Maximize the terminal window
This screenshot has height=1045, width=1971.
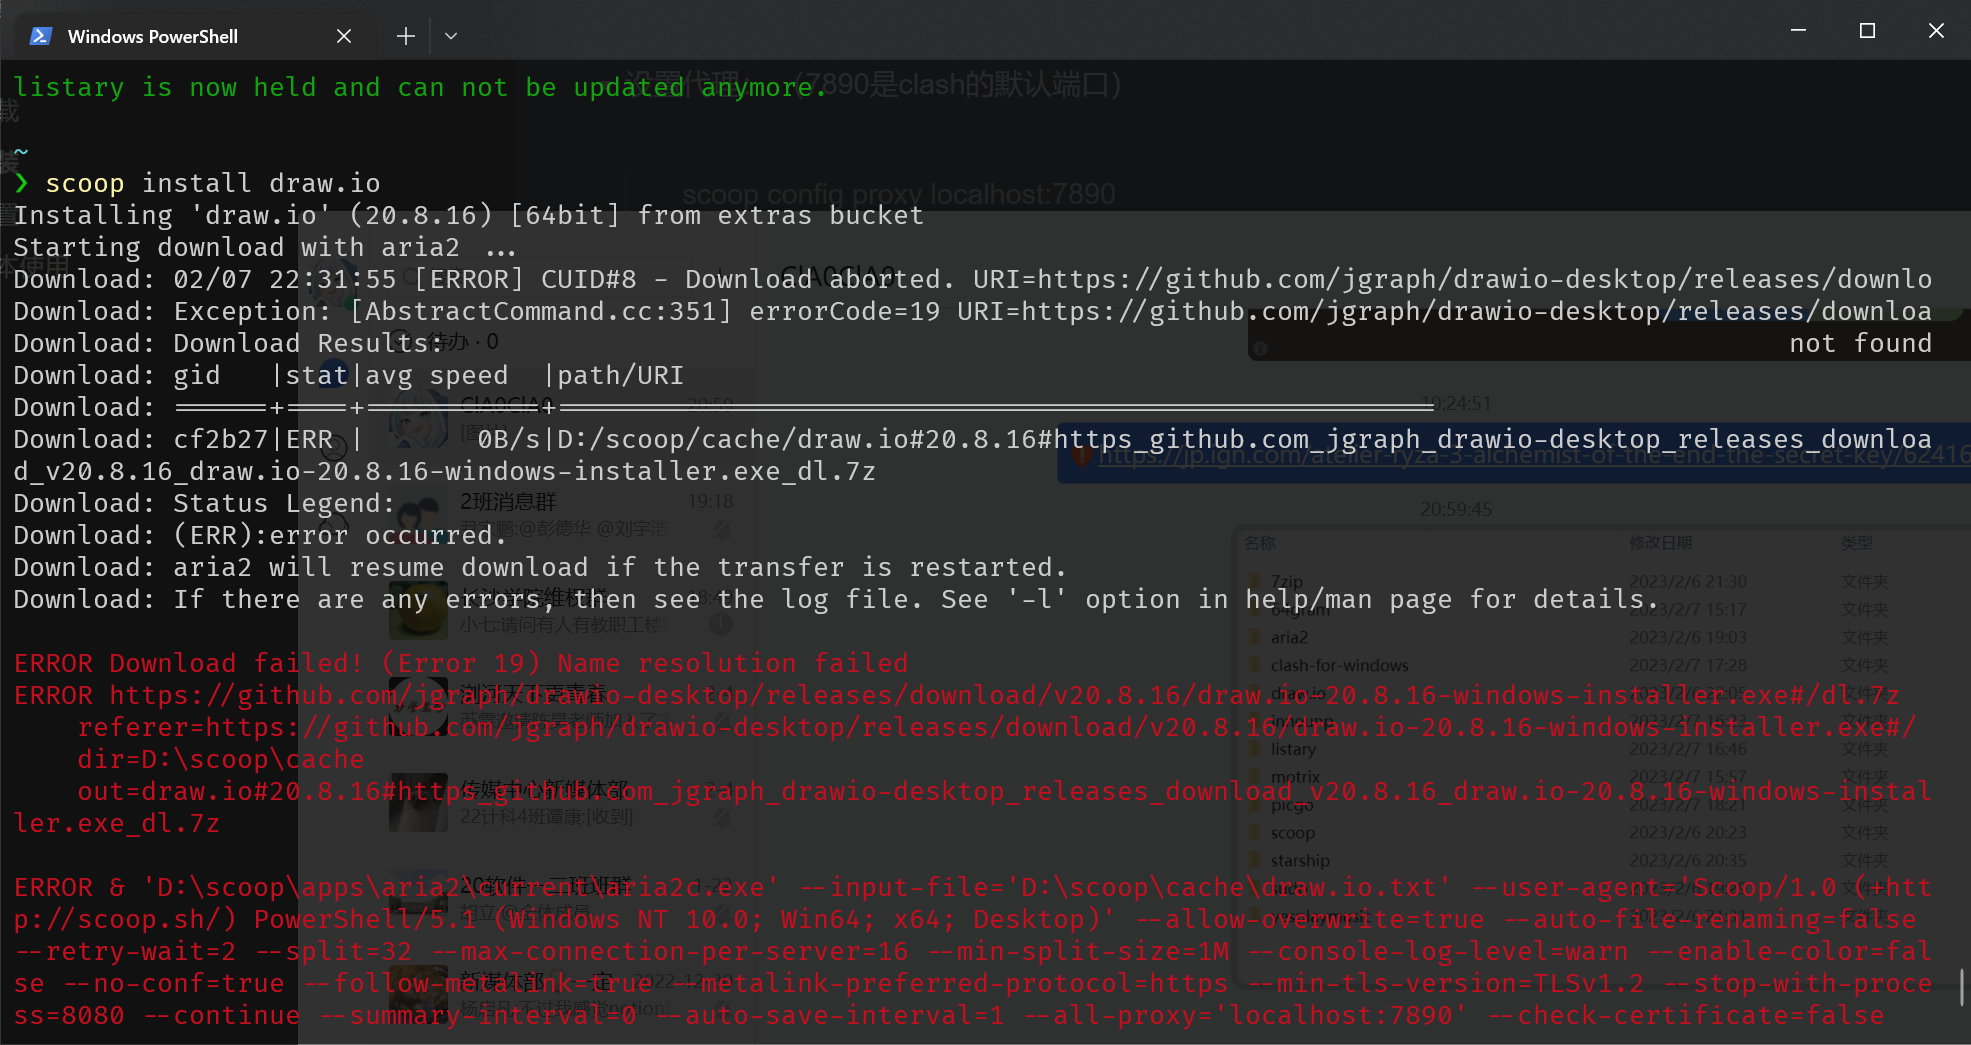(1867, 31)
